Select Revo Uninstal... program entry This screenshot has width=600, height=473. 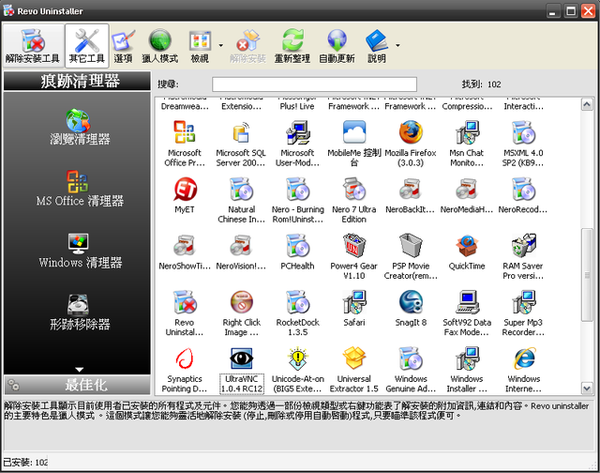pos(184,313)
